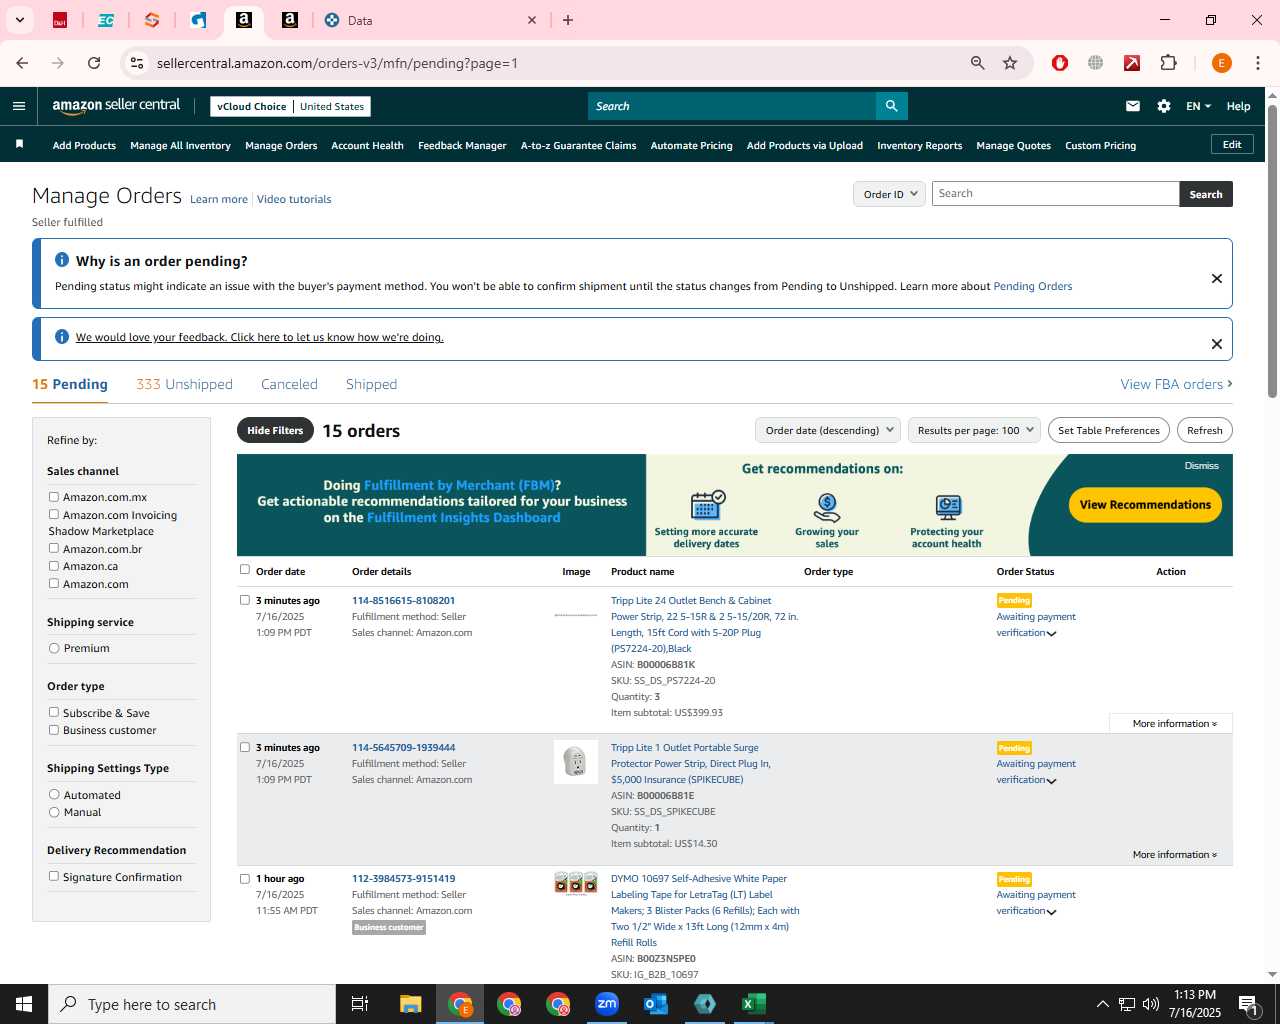This screenshot has height=1024, width=1280.
Task: Check the Subscribe & Save order type
Action: tap(54, 712)
